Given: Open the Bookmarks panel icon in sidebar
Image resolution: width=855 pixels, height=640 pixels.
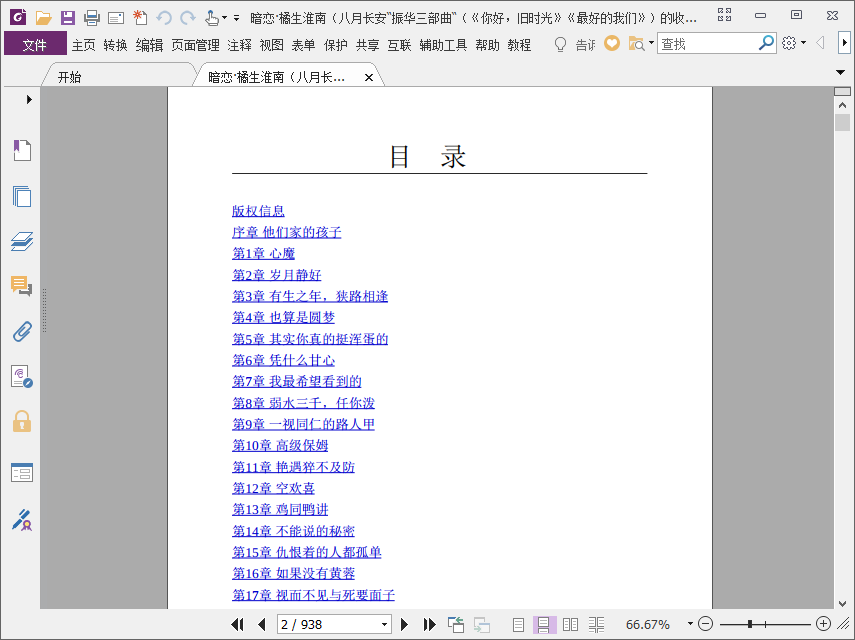Looking at the screenshot, I should pos(22,150).
